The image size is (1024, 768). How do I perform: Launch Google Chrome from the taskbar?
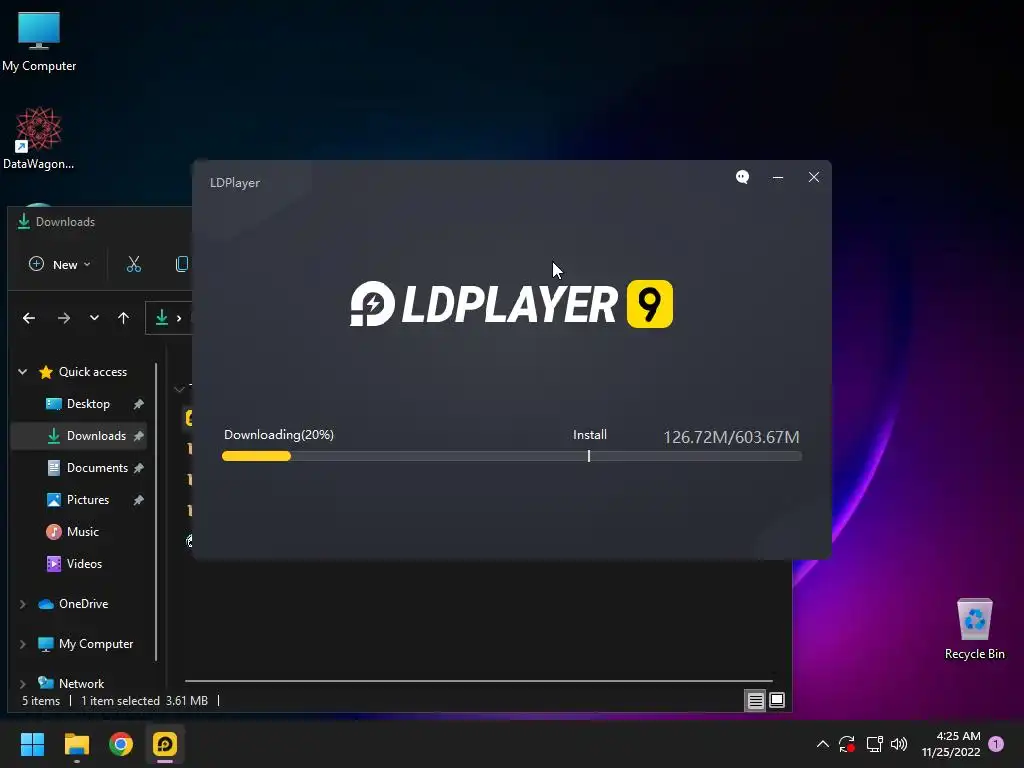pyautogui.click(x=121, y=744)
